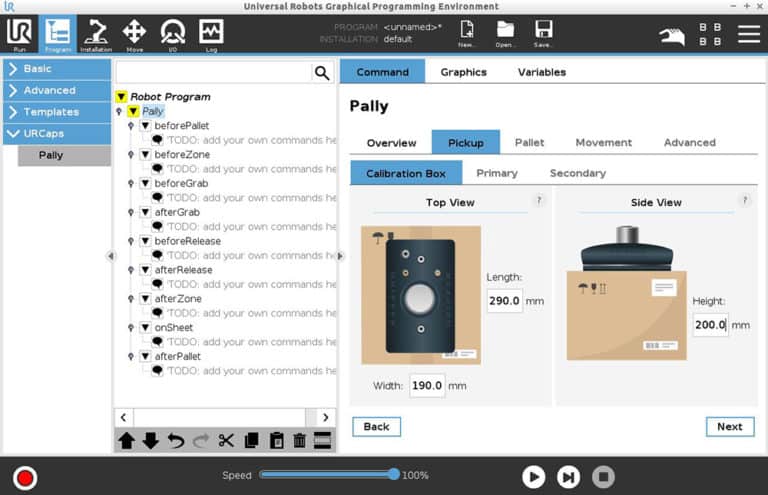Screen dimensions: 768x495
Task: Collapse the beforePallet tree node
Action: (145, 127)
